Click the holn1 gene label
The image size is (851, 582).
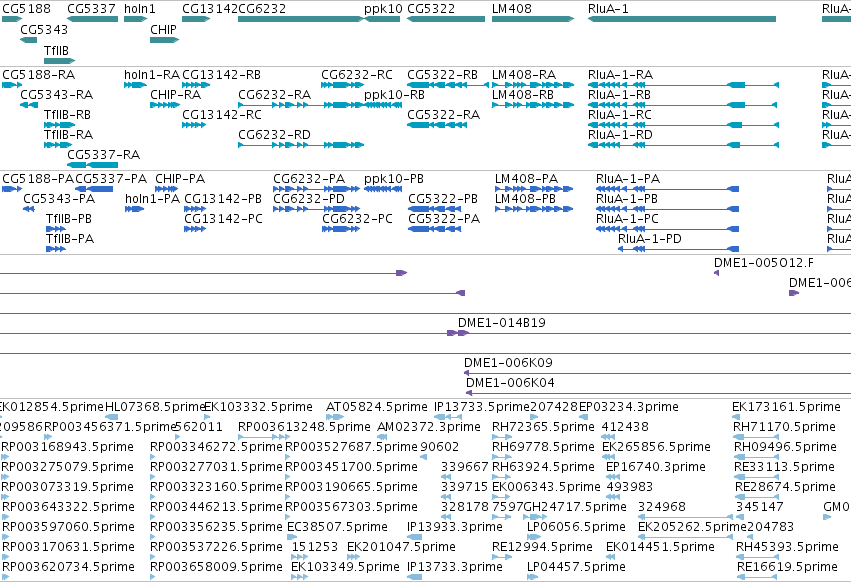click(x=139, y=9)
